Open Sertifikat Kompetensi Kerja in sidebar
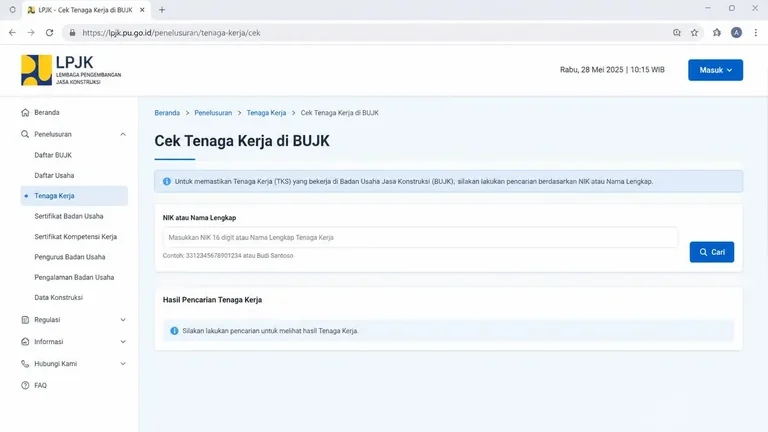 pyautogui.click(x=75, y=237)
